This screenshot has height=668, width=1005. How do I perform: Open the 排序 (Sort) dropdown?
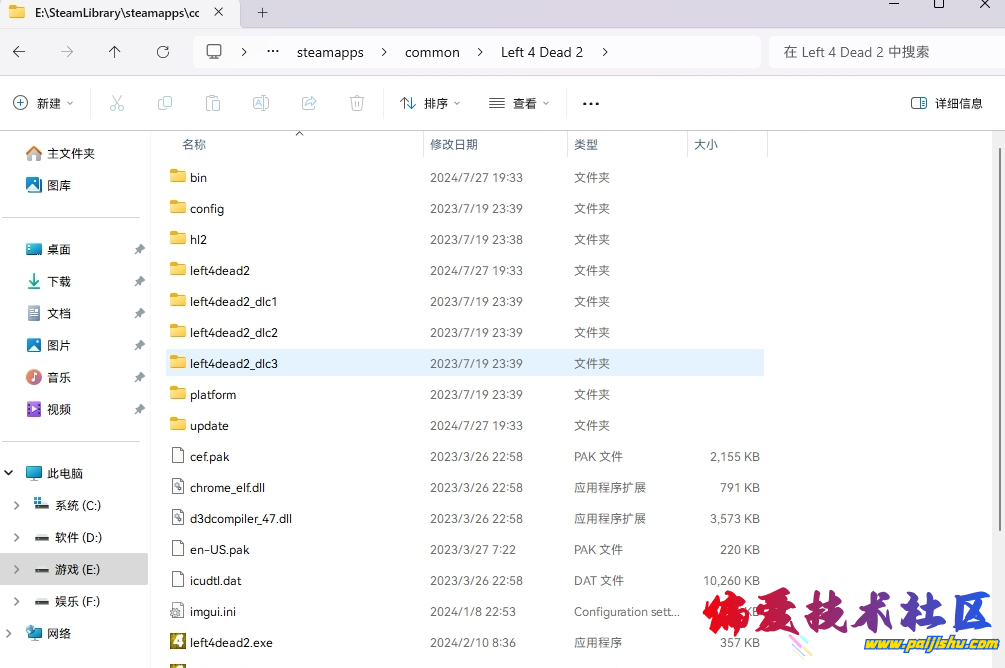click(x=430, y=103)
